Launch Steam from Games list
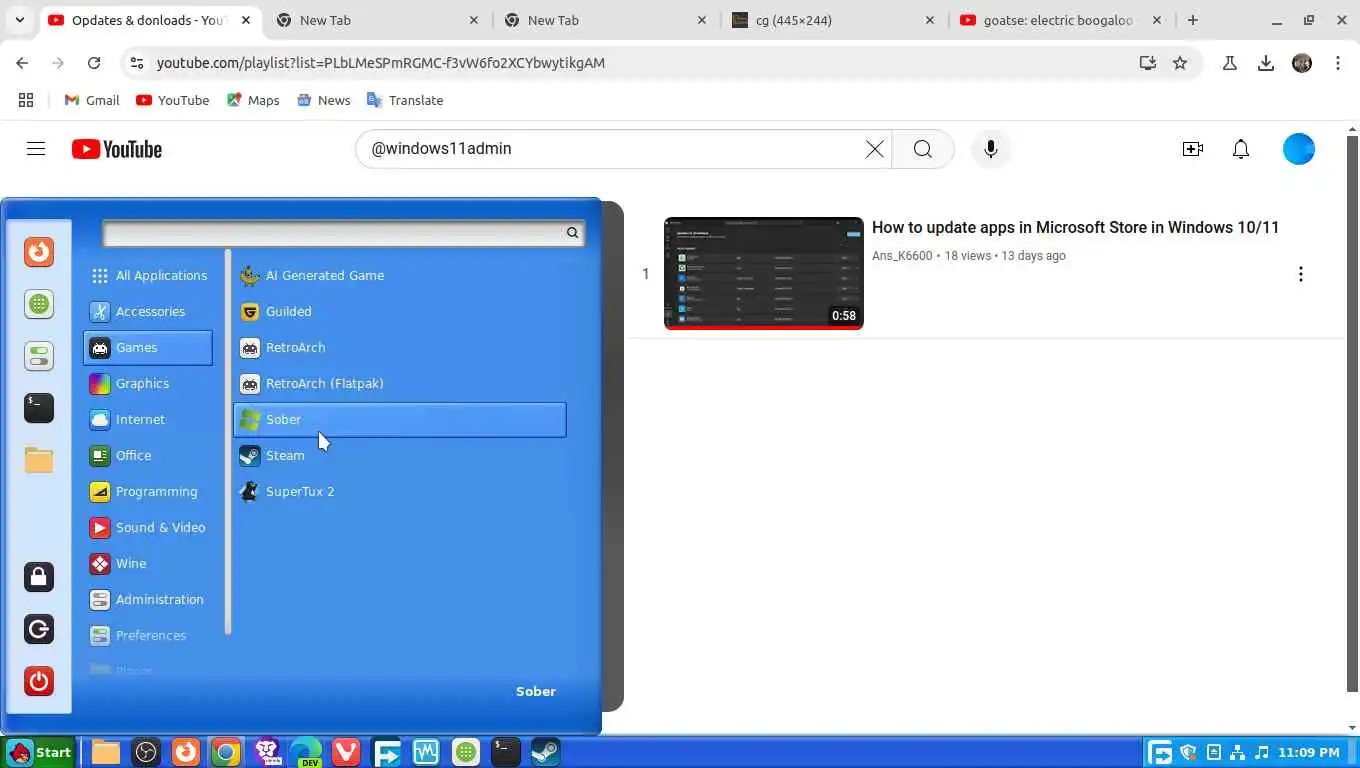Screen dimensions: 1360x768 [400, 456]
